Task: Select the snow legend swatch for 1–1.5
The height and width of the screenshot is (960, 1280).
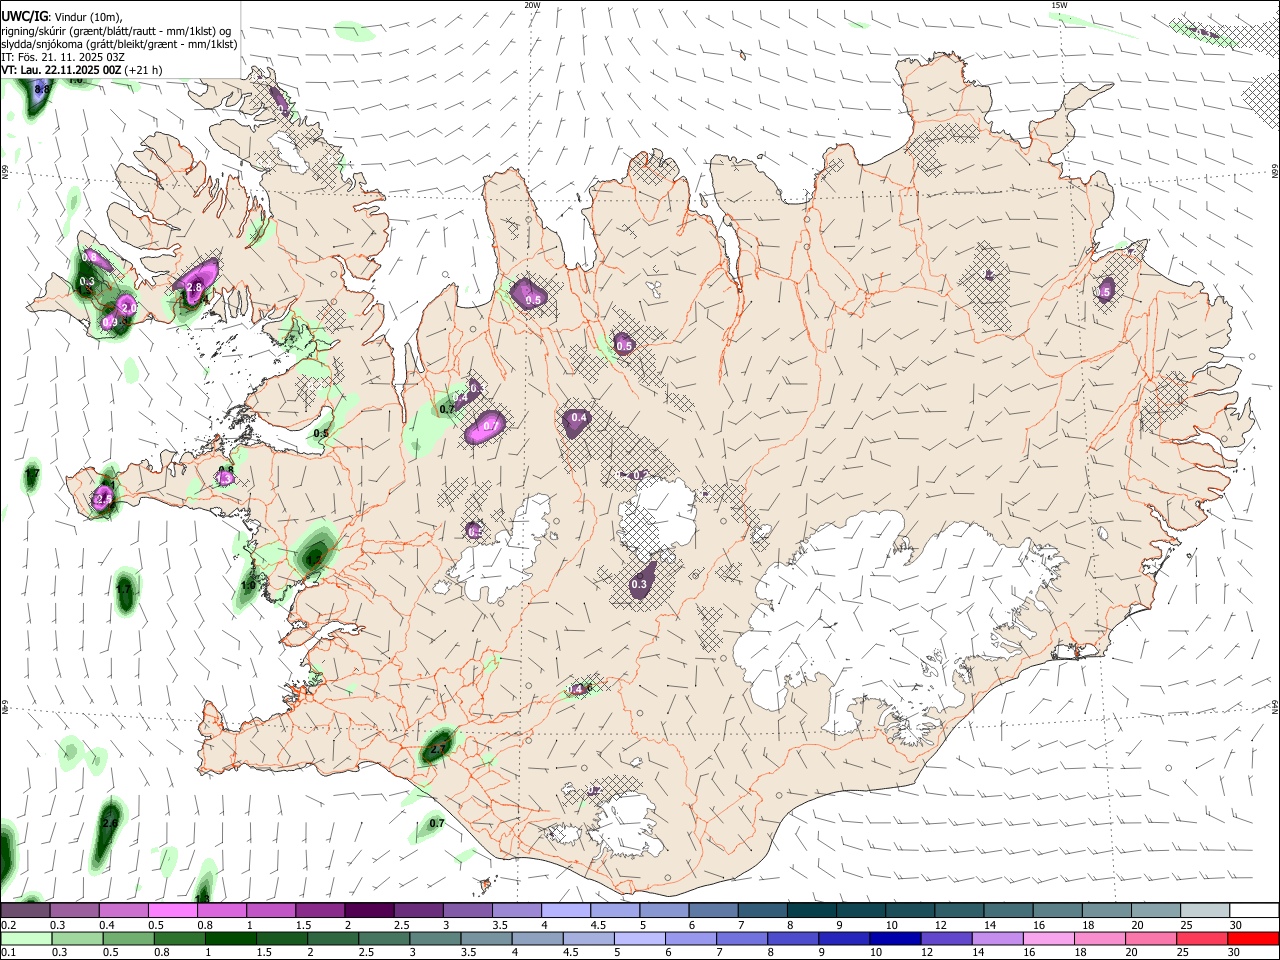Action: 271,910
